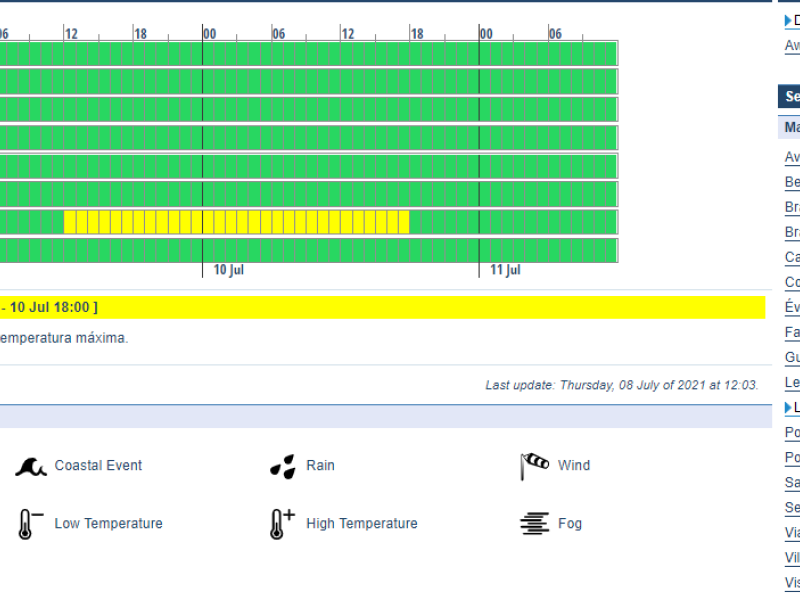This screenshot has height=600, width=800.
Task: Click the Low Temperature thermometer icon
Action: pyautogui.click(x=30, y=524)
